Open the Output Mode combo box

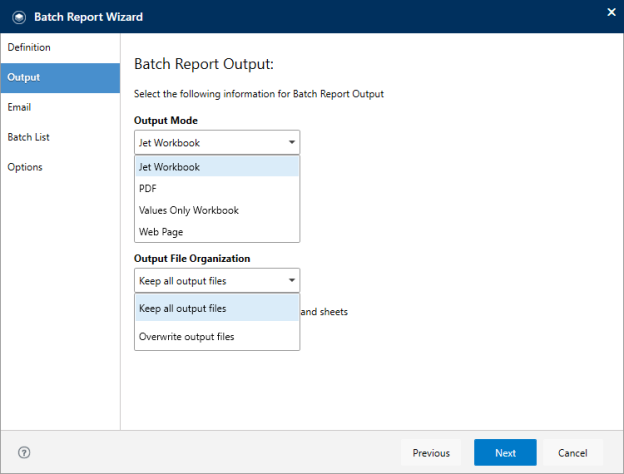pos(217,142)
